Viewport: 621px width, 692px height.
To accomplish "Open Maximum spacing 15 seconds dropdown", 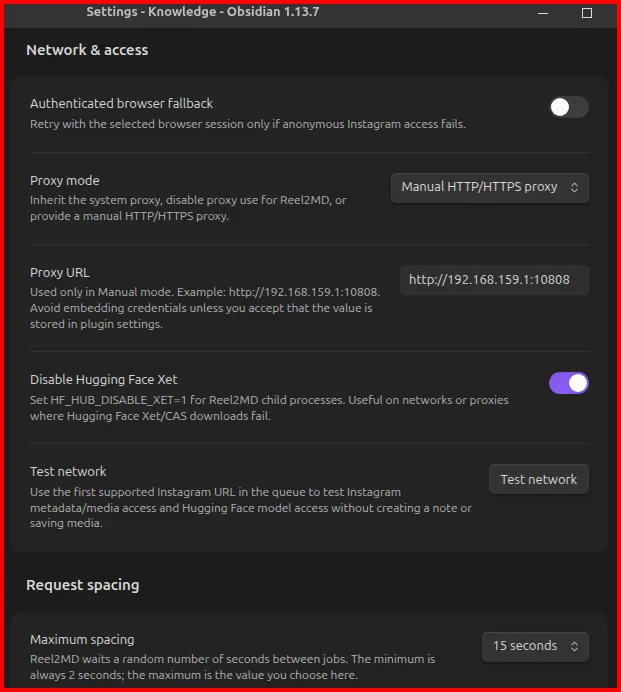I will pos(535,647).
